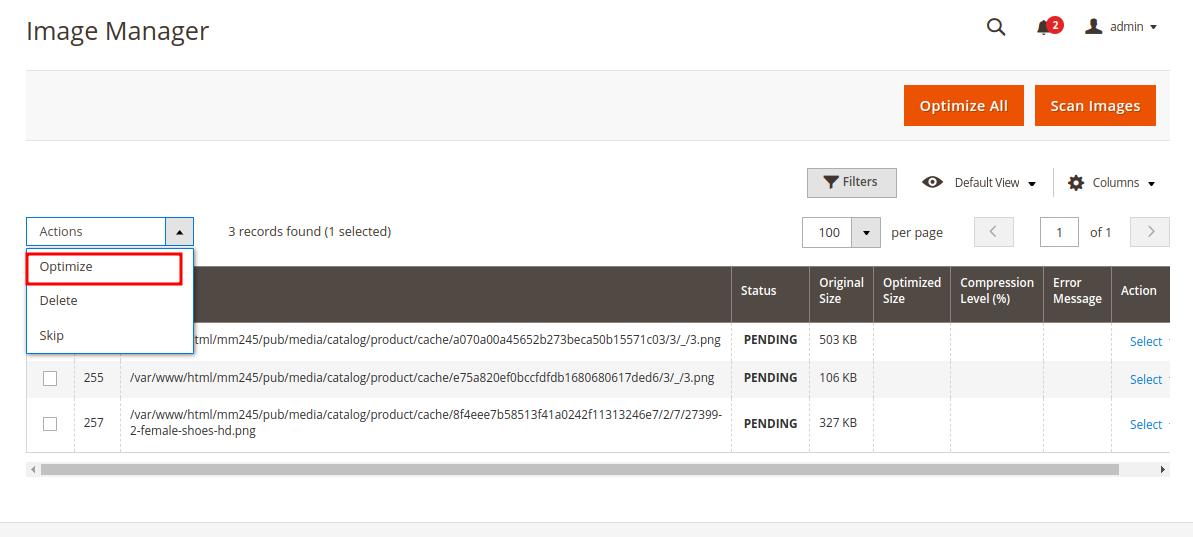1193x537 pixels.
Task: Click the Optimize All button
Action: click(x=963, y=106)
